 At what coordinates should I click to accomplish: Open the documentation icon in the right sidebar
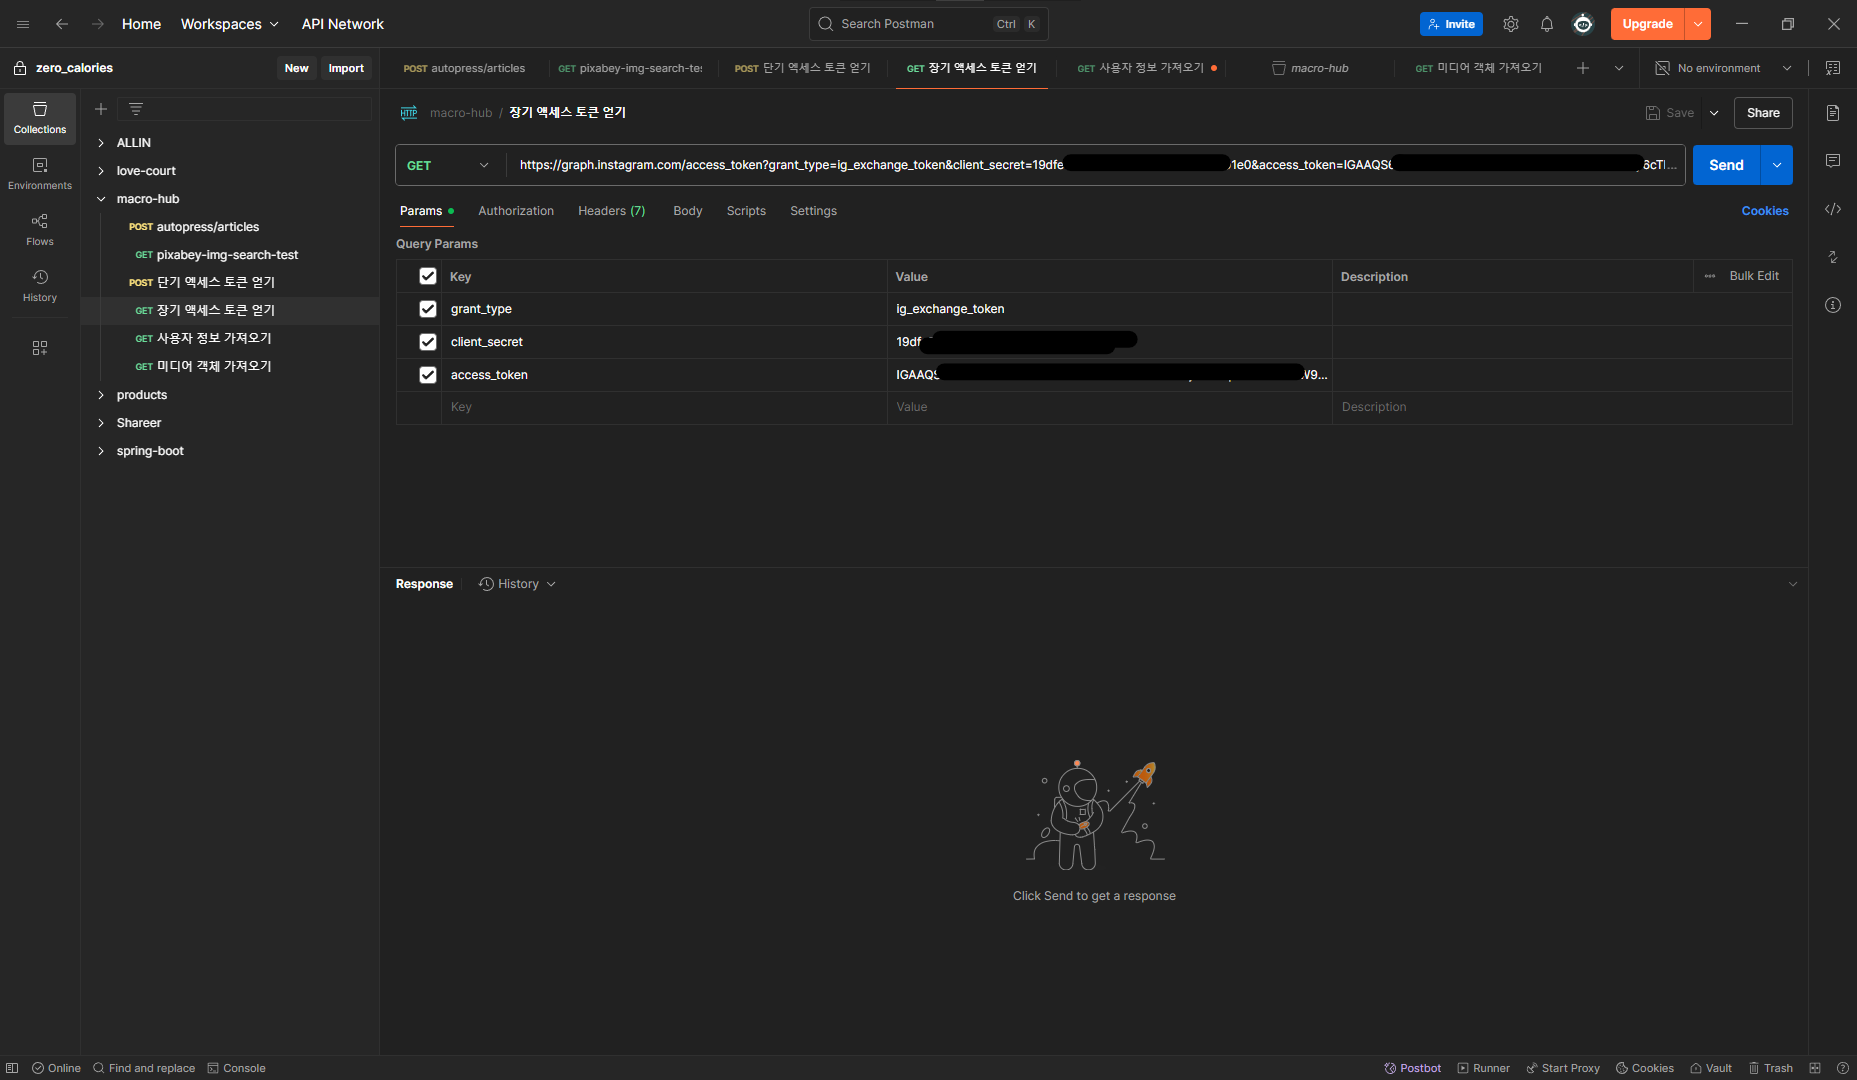click(x=1833, y=113)
